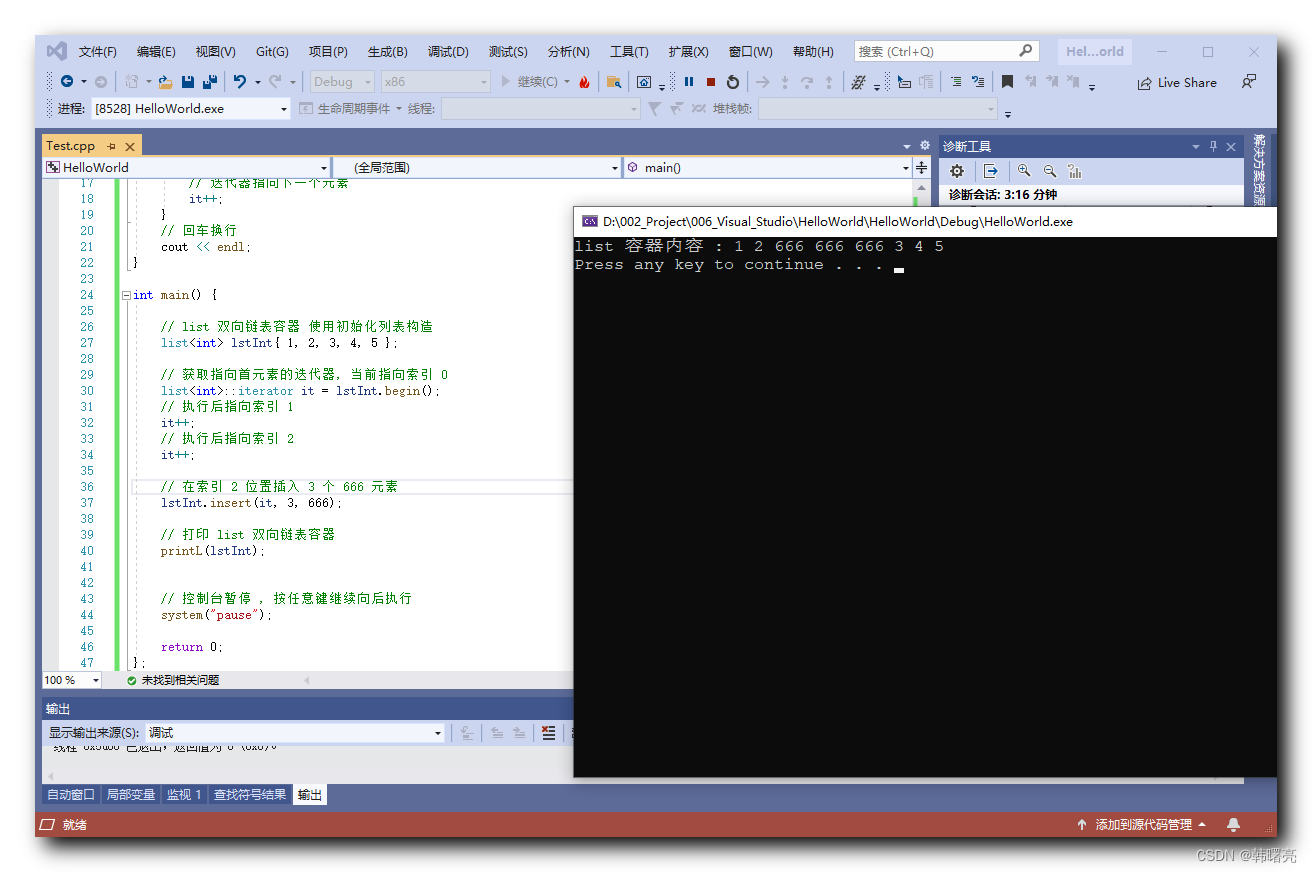The width and height of the screenshot is (1312, 872).
Task: Open the Help menu
Action: [813, 52]
